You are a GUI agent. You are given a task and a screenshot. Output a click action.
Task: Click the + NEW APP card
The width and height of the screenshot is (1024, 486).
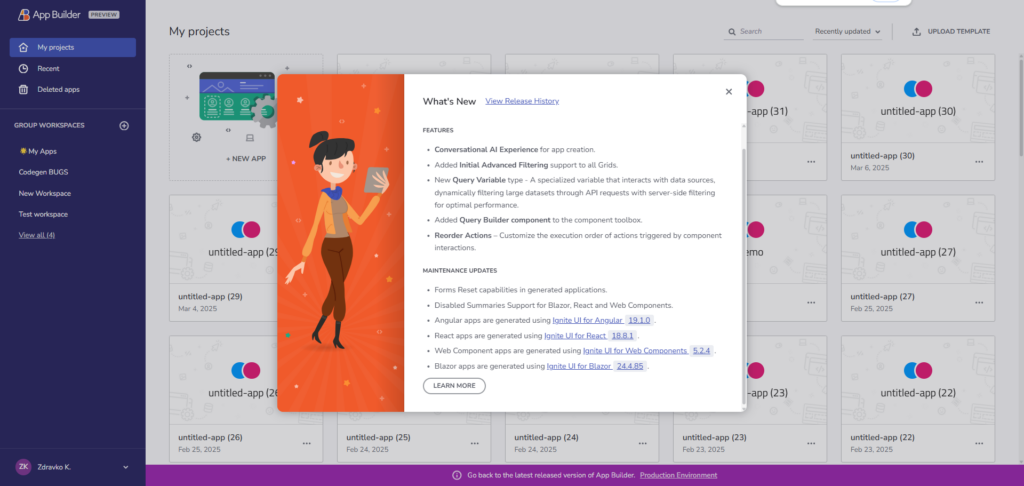pyautogui.click(x=246, y=118)
